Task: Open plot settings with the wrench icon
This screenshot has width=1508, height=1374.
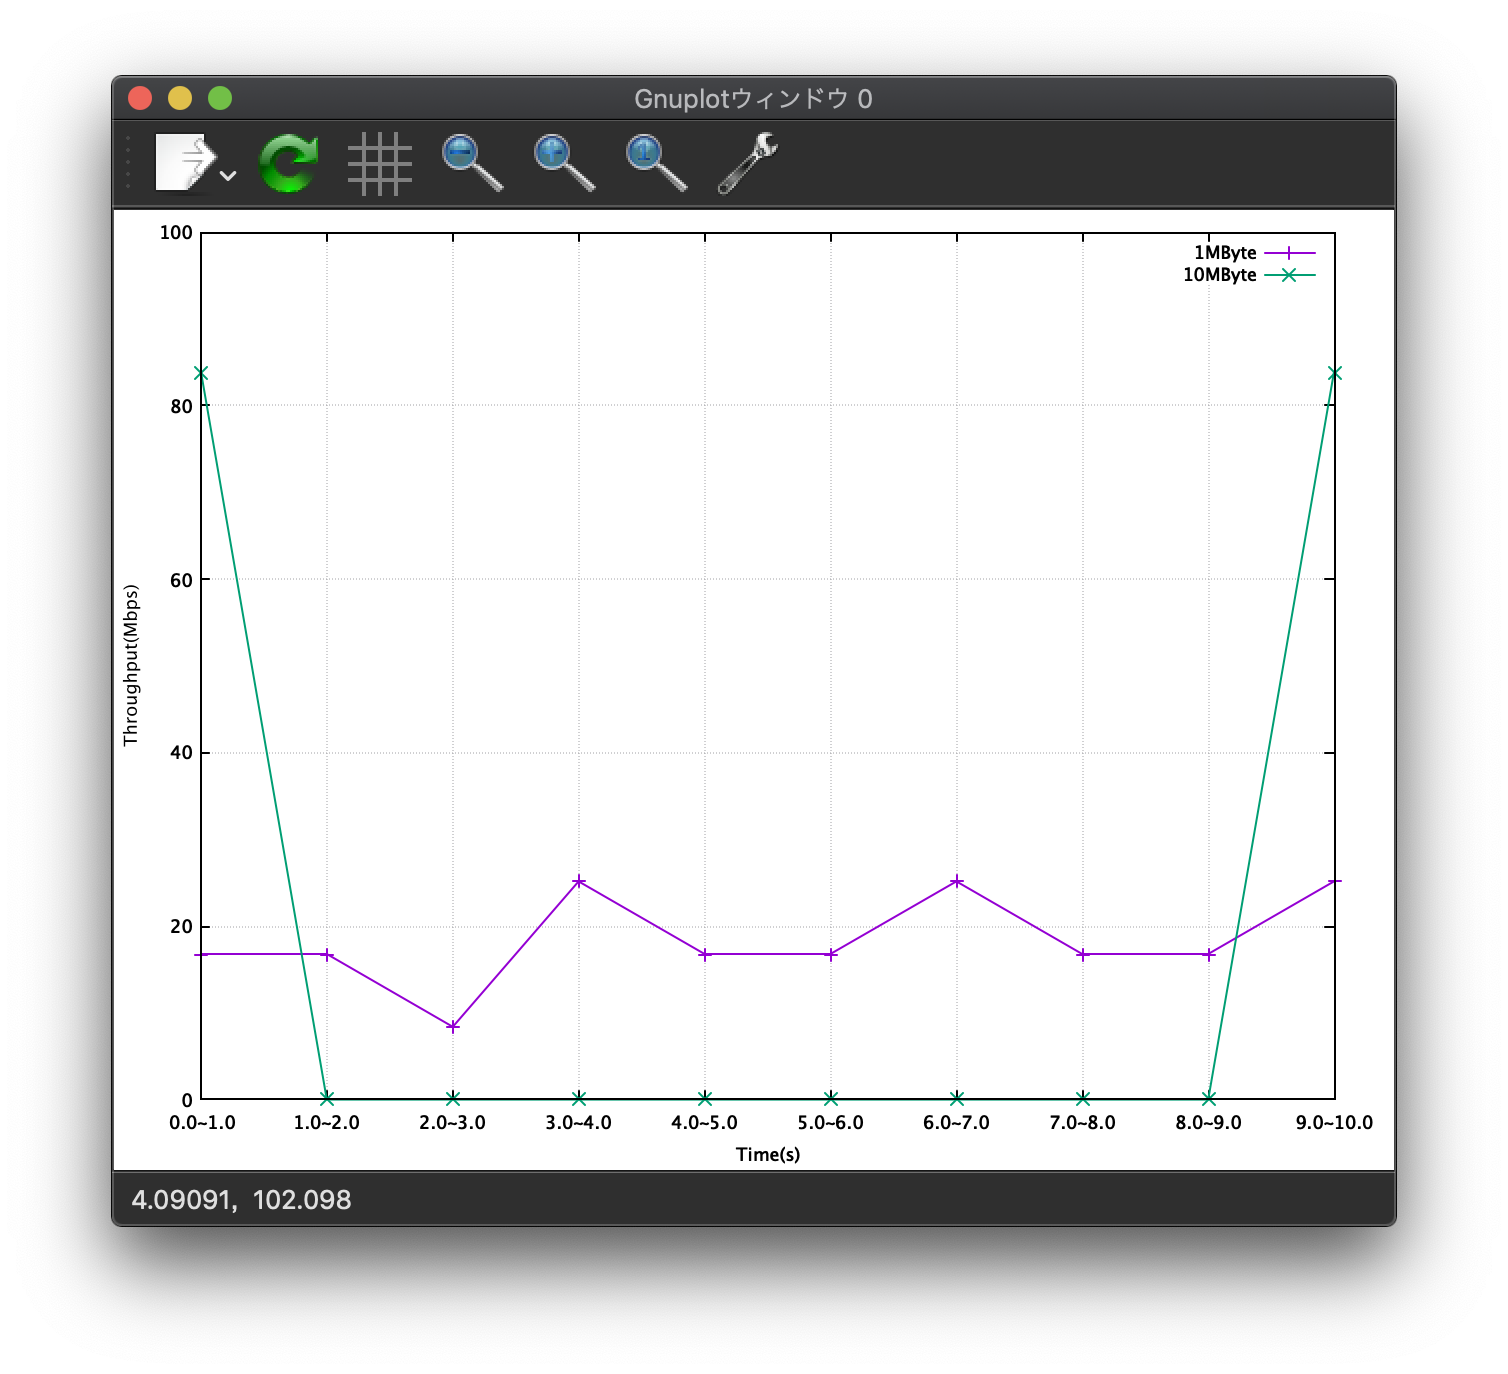Action: tap(748, 163)
